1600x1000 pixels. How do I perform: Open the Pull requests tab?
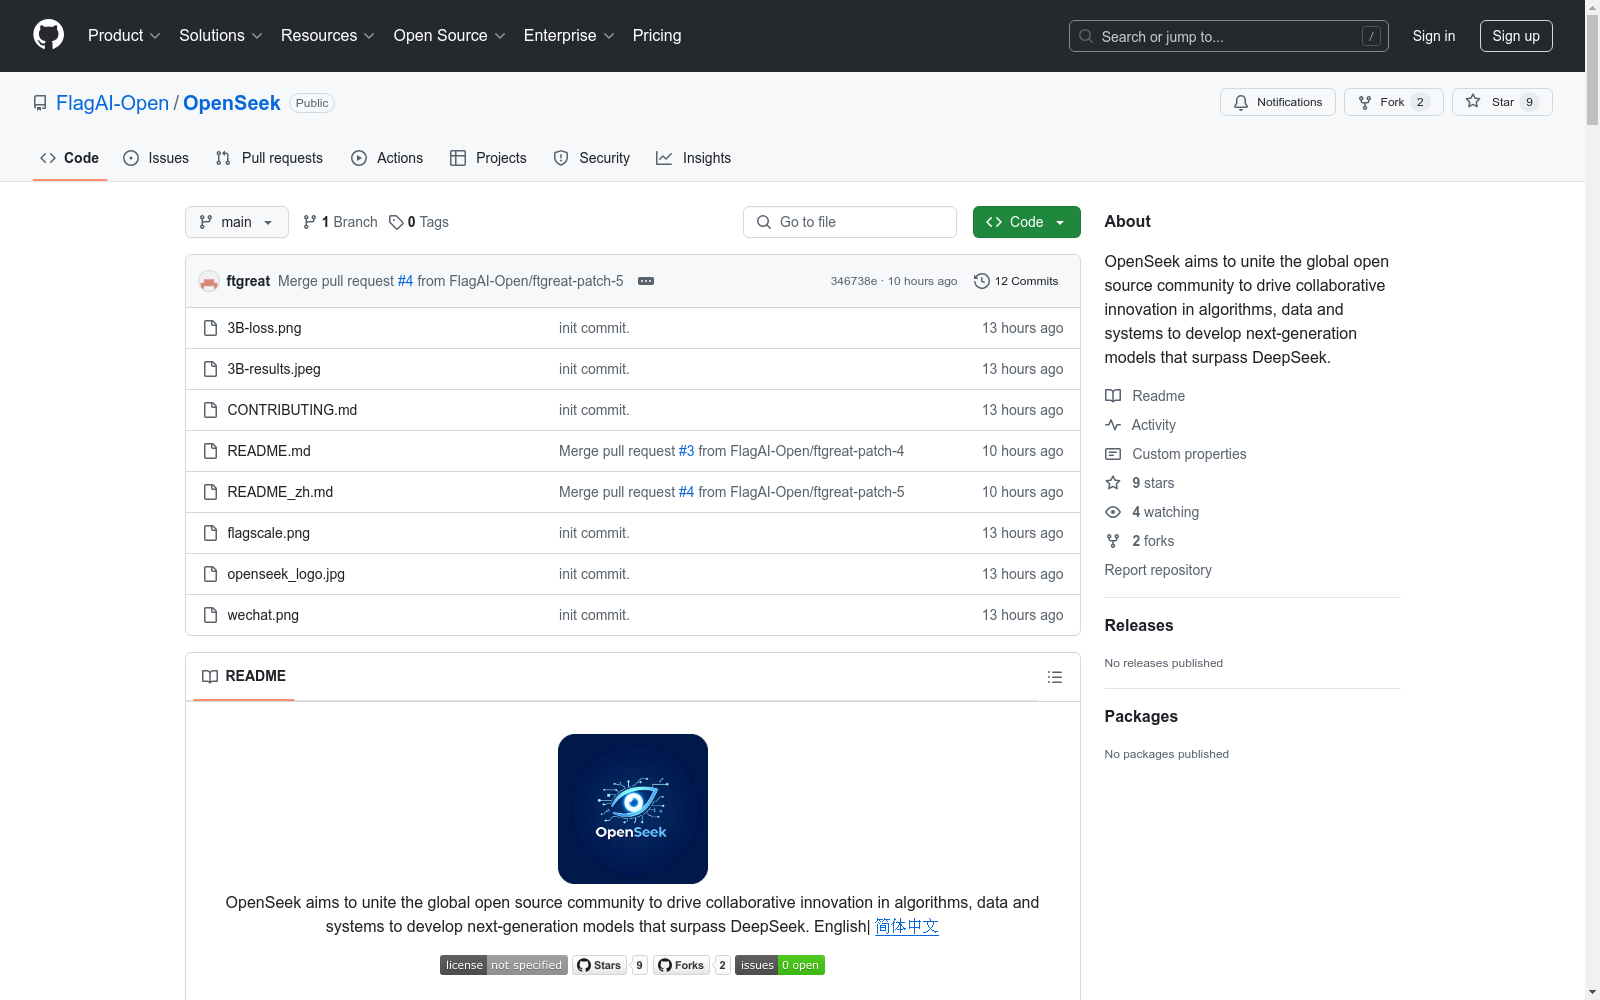[x=270, y=158]
